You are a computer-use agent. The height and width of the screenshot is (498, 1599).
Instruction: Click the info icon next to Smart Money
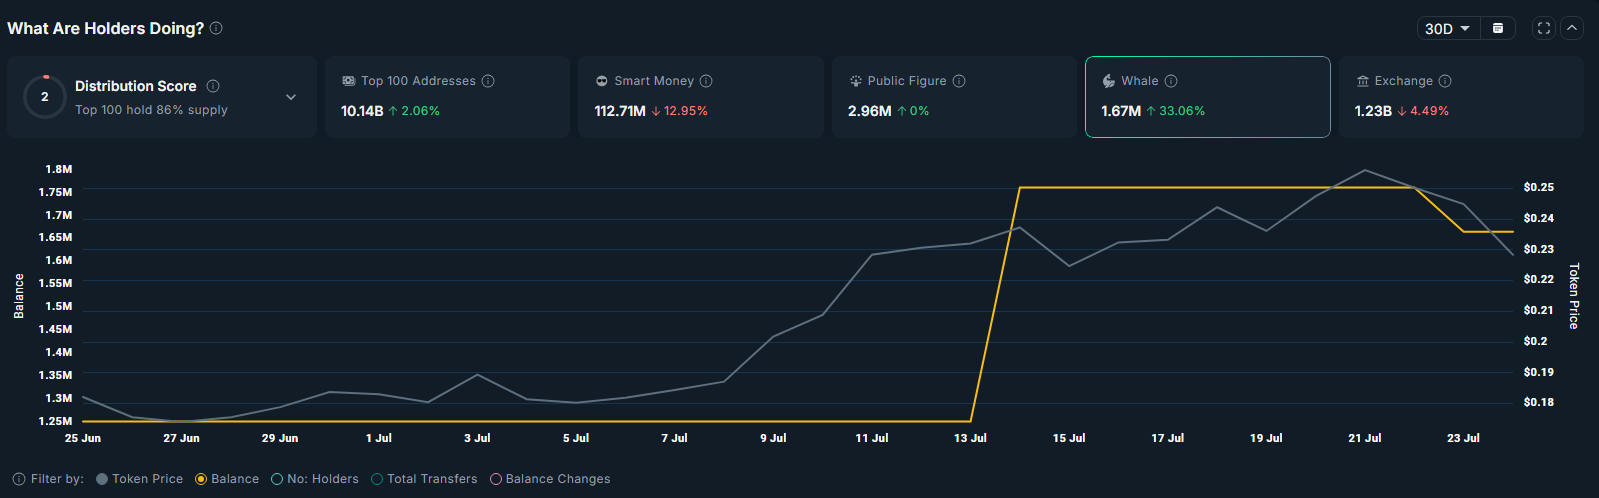706,81
